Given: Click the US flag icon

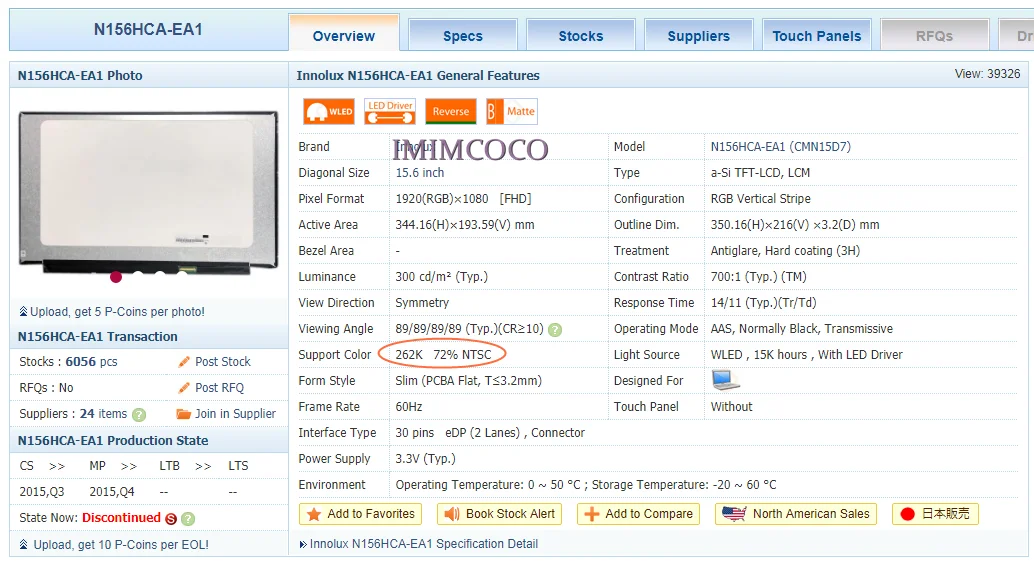Looking at the screenshot, I should tap(734, 514).
